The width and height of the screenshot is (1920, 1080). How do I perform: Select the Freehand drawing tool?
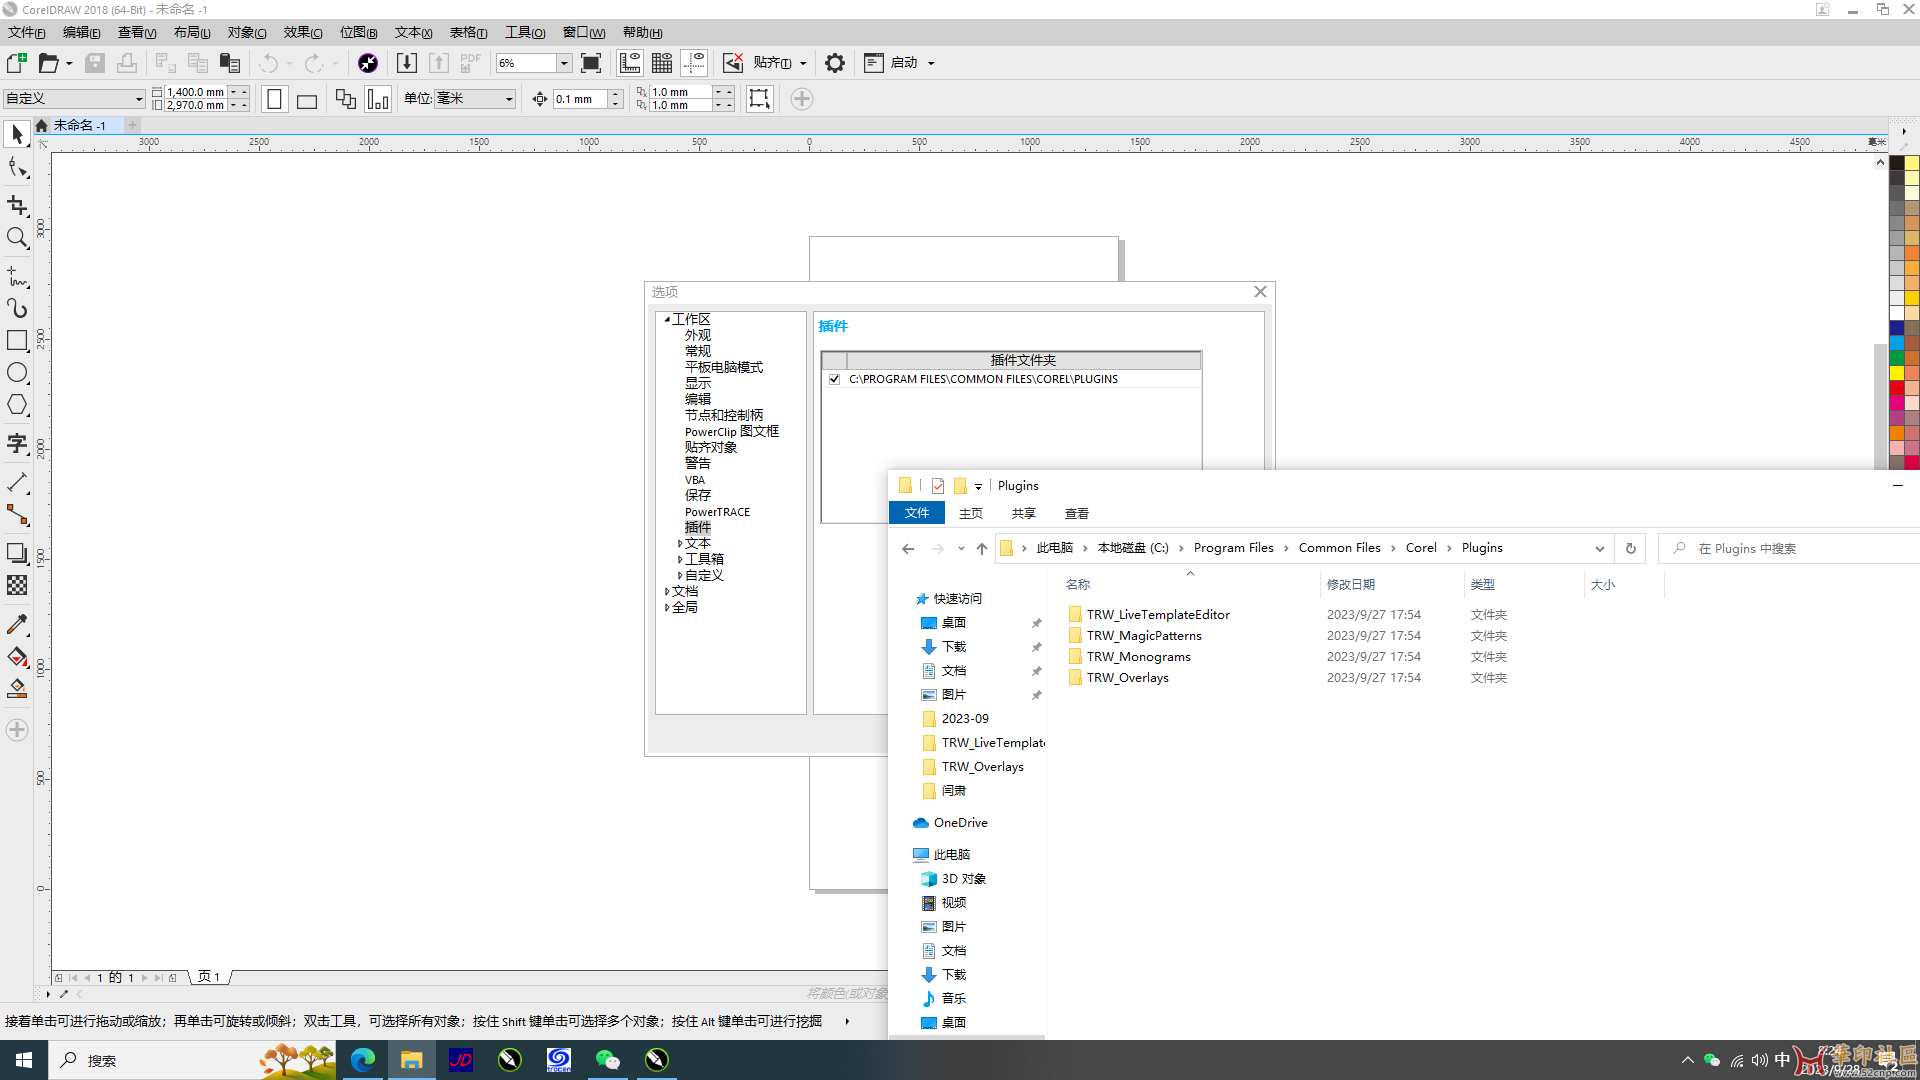pos(17,276)
